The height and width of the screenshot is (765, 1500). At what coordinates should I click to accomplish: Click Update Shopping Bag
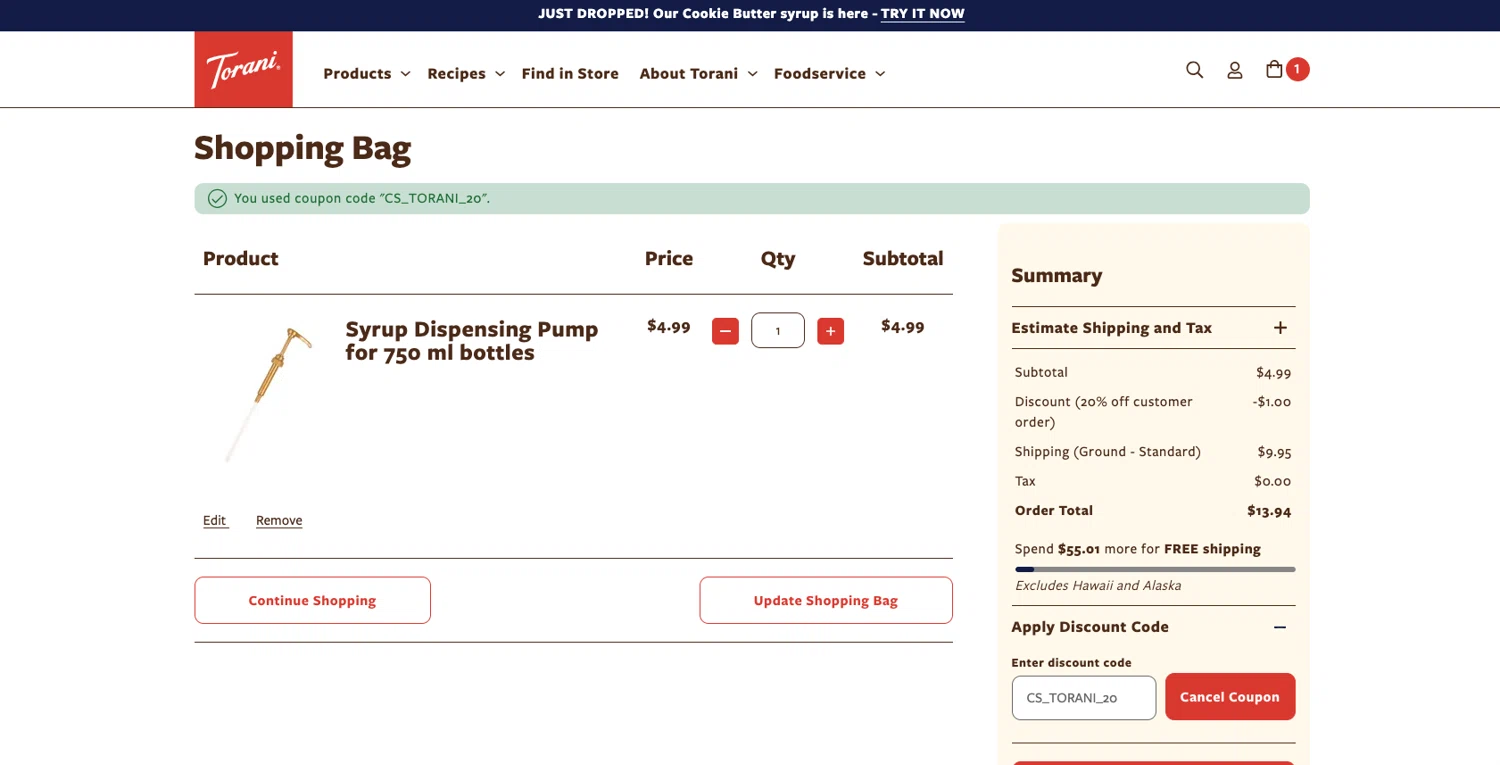826,600
